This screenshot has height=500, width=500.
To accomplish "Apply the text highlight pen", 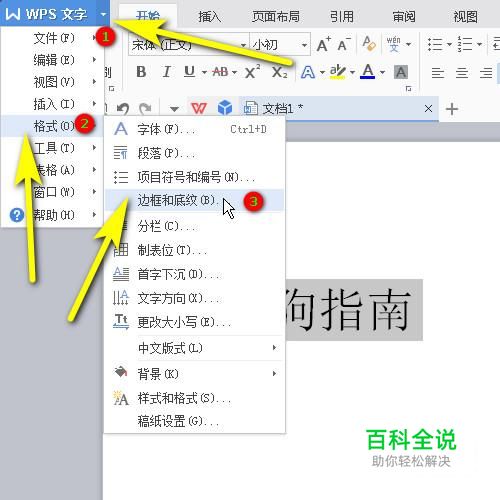I will click(338, 72).
